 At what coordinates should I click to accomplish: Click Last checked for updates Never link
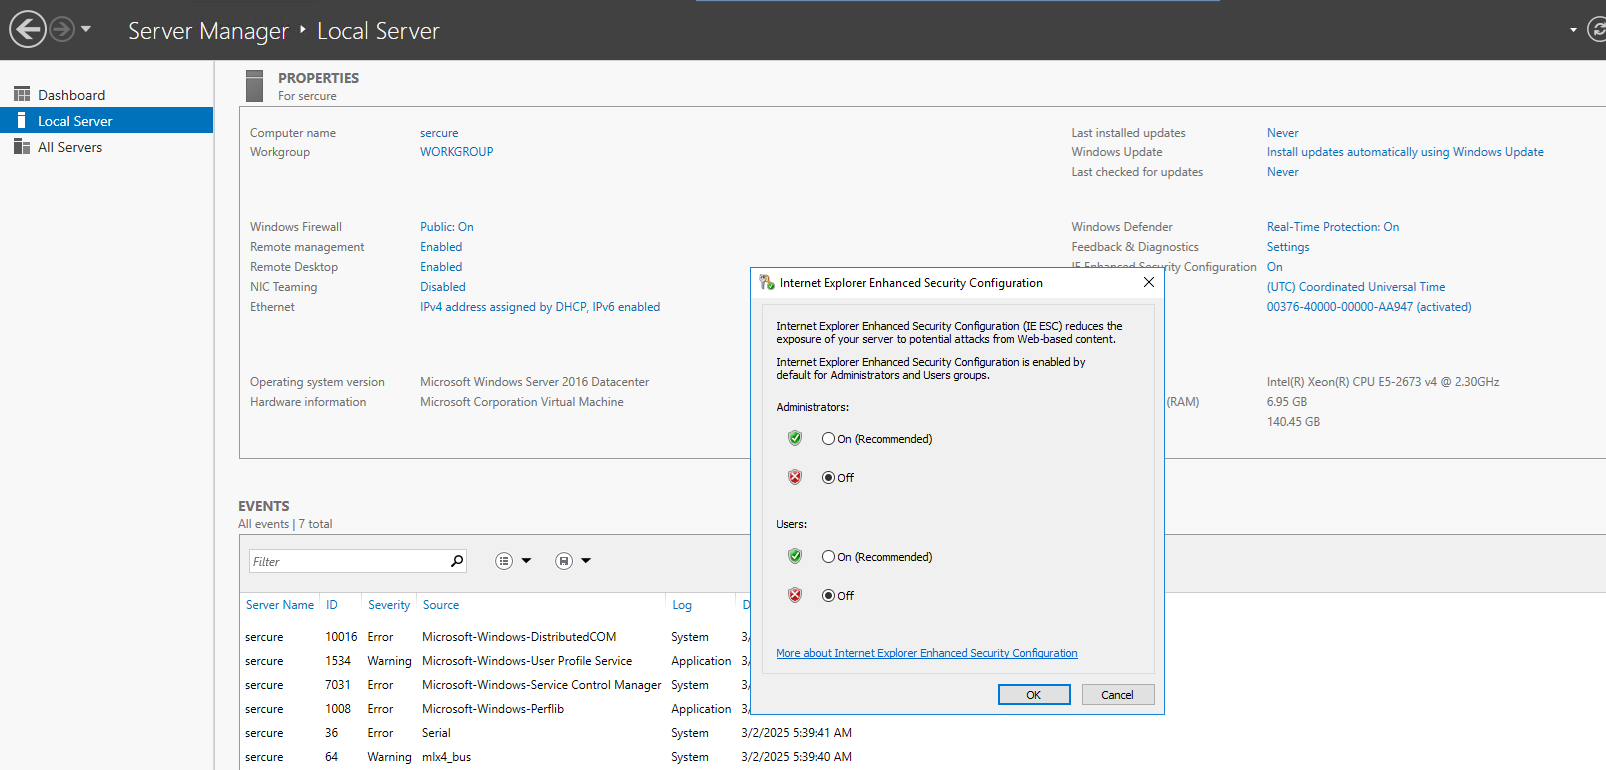coord(1283,172)
